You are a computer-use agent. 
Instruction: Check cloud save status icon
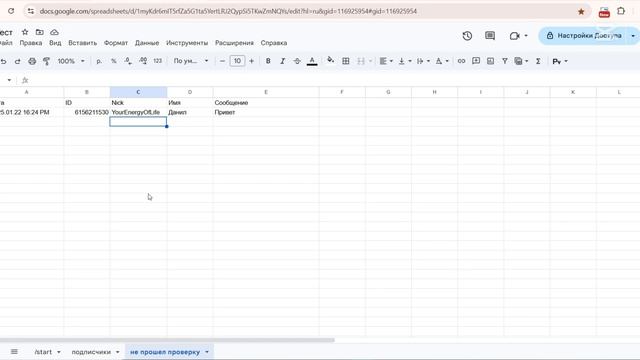click(x=54, y=32)
